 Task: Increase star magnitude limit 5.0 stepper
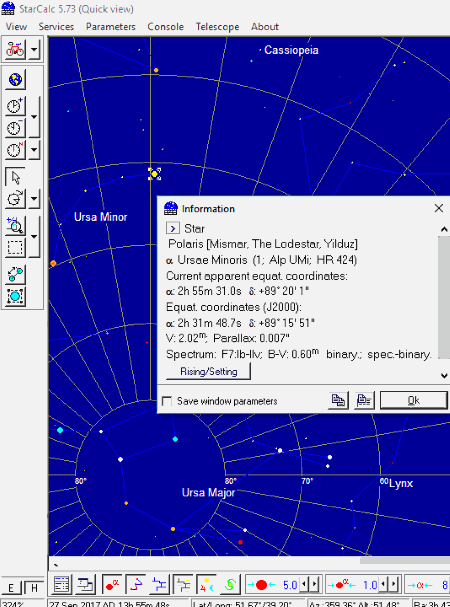(x=314, y=584)
